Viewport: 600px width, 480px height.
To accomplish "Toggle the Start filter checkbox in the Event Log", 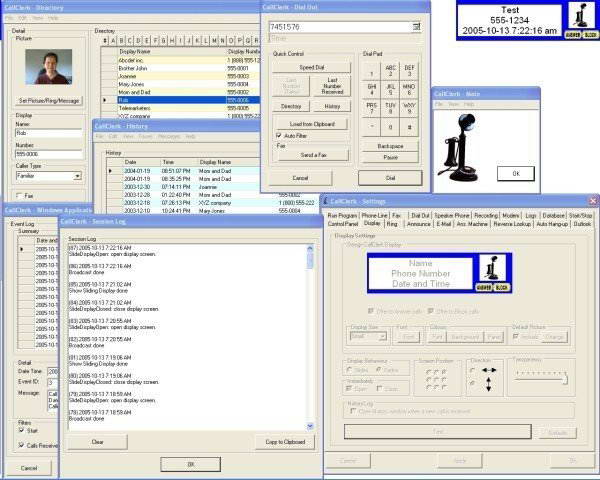I will click(22, 431).
